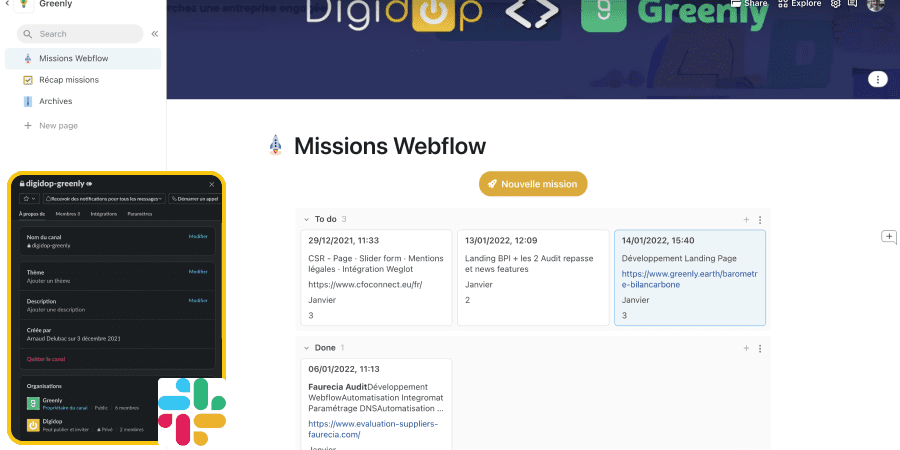
Task: Click Modifier next to Description
Action: click(x=198, y=300)
